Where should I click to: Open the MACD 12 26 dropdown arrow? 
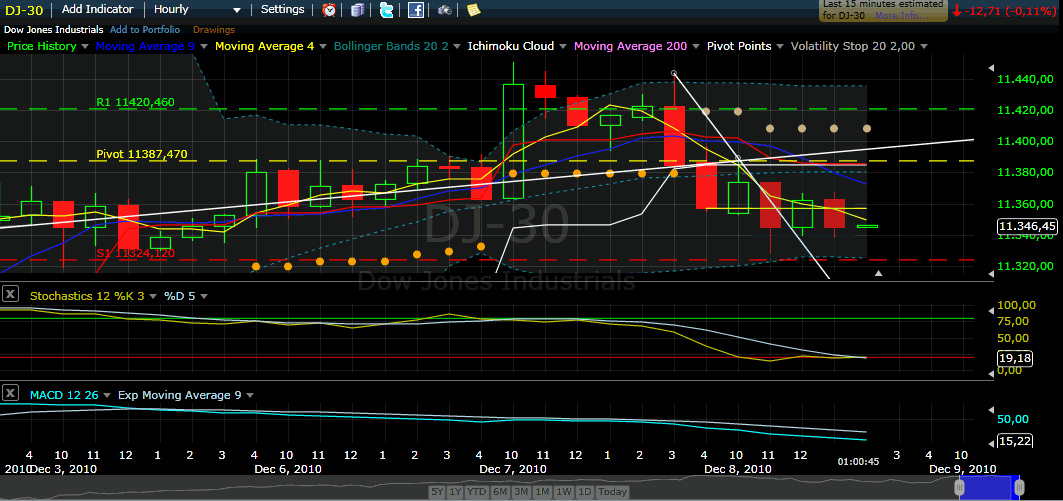pos(108,395)
